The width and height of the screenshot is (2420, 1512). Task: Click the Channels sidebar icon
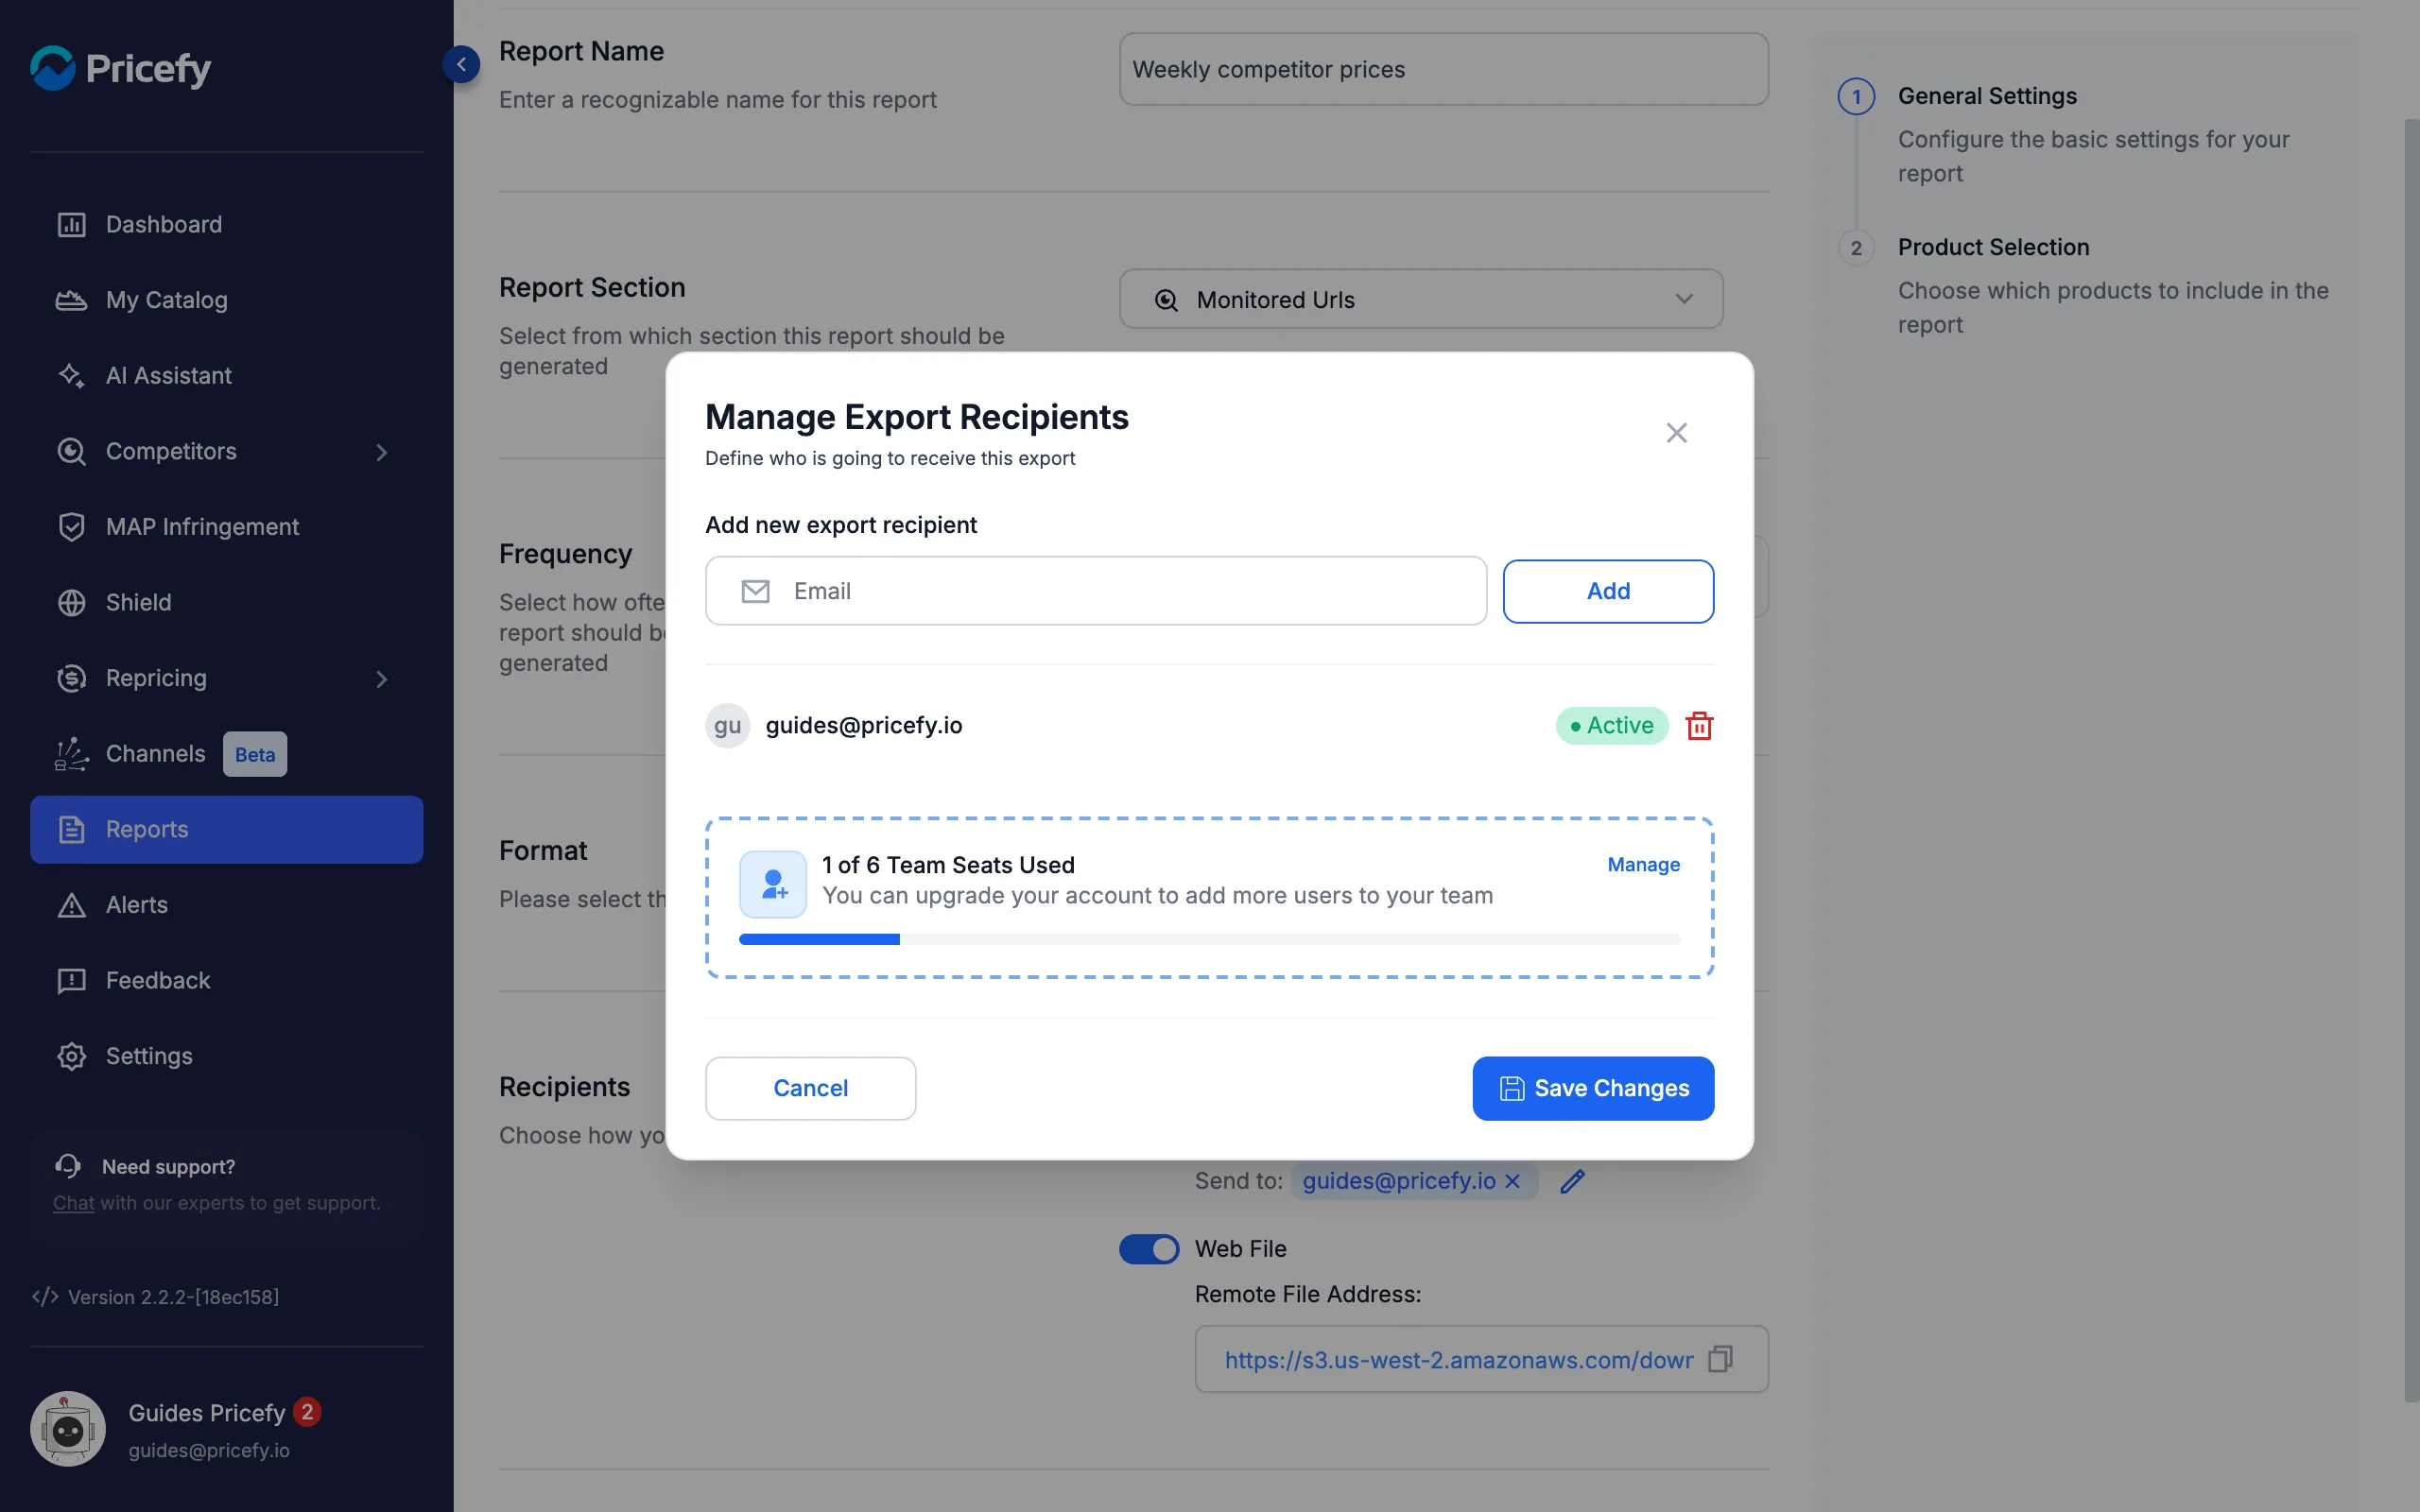pos(71,754)
